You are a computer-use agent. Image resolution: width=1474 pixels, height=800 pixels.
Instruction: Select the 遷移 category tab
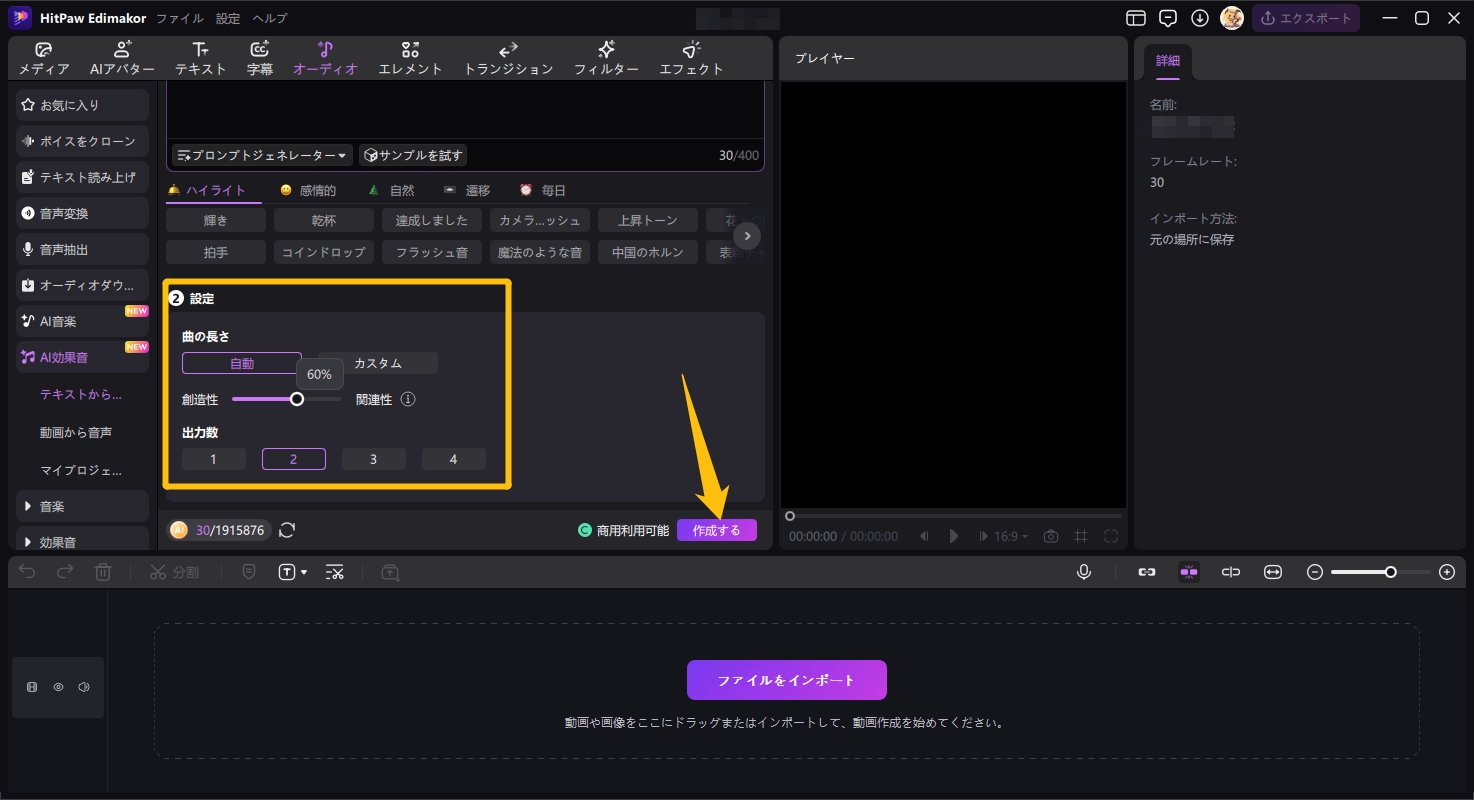467,190
